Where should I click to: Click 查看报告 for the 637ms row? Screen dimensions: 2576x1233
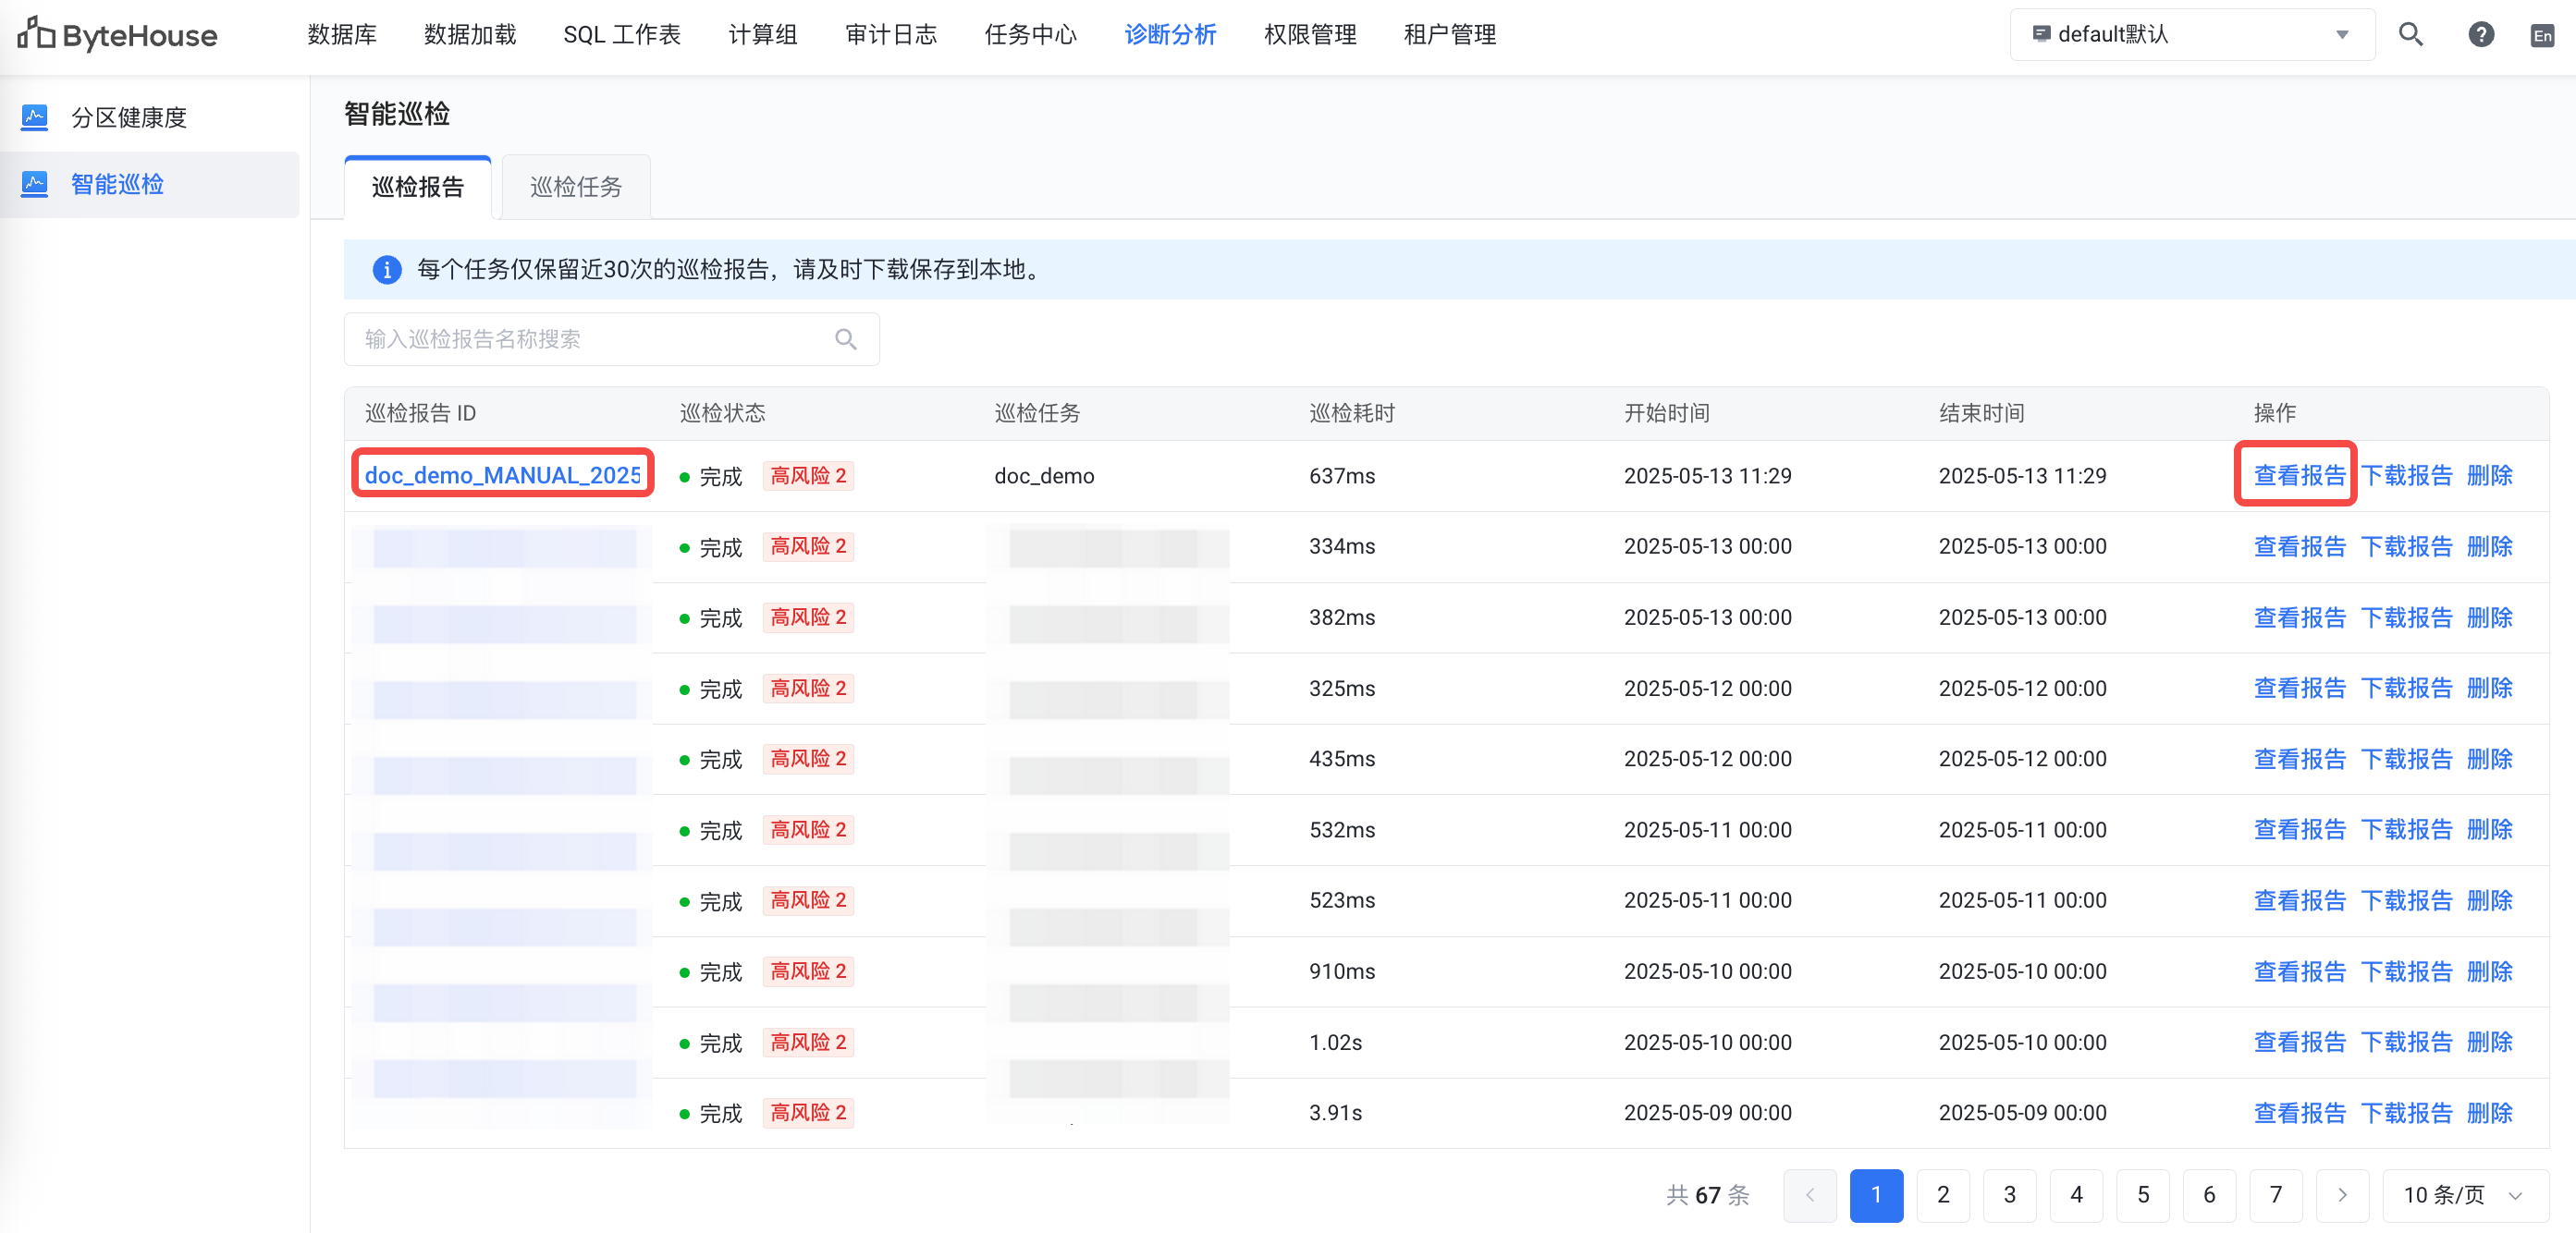point(2299,475)
